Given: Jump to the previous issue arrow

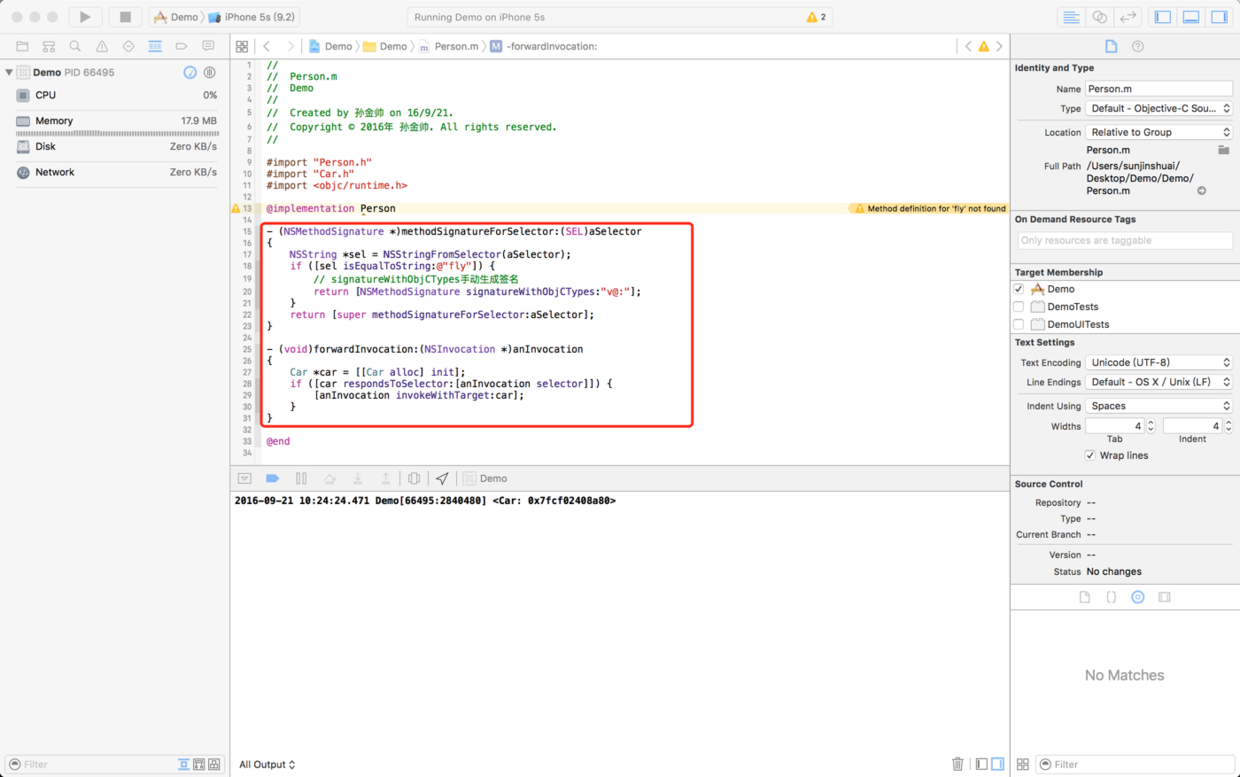Looking at the screenshot, I should 968,46.
